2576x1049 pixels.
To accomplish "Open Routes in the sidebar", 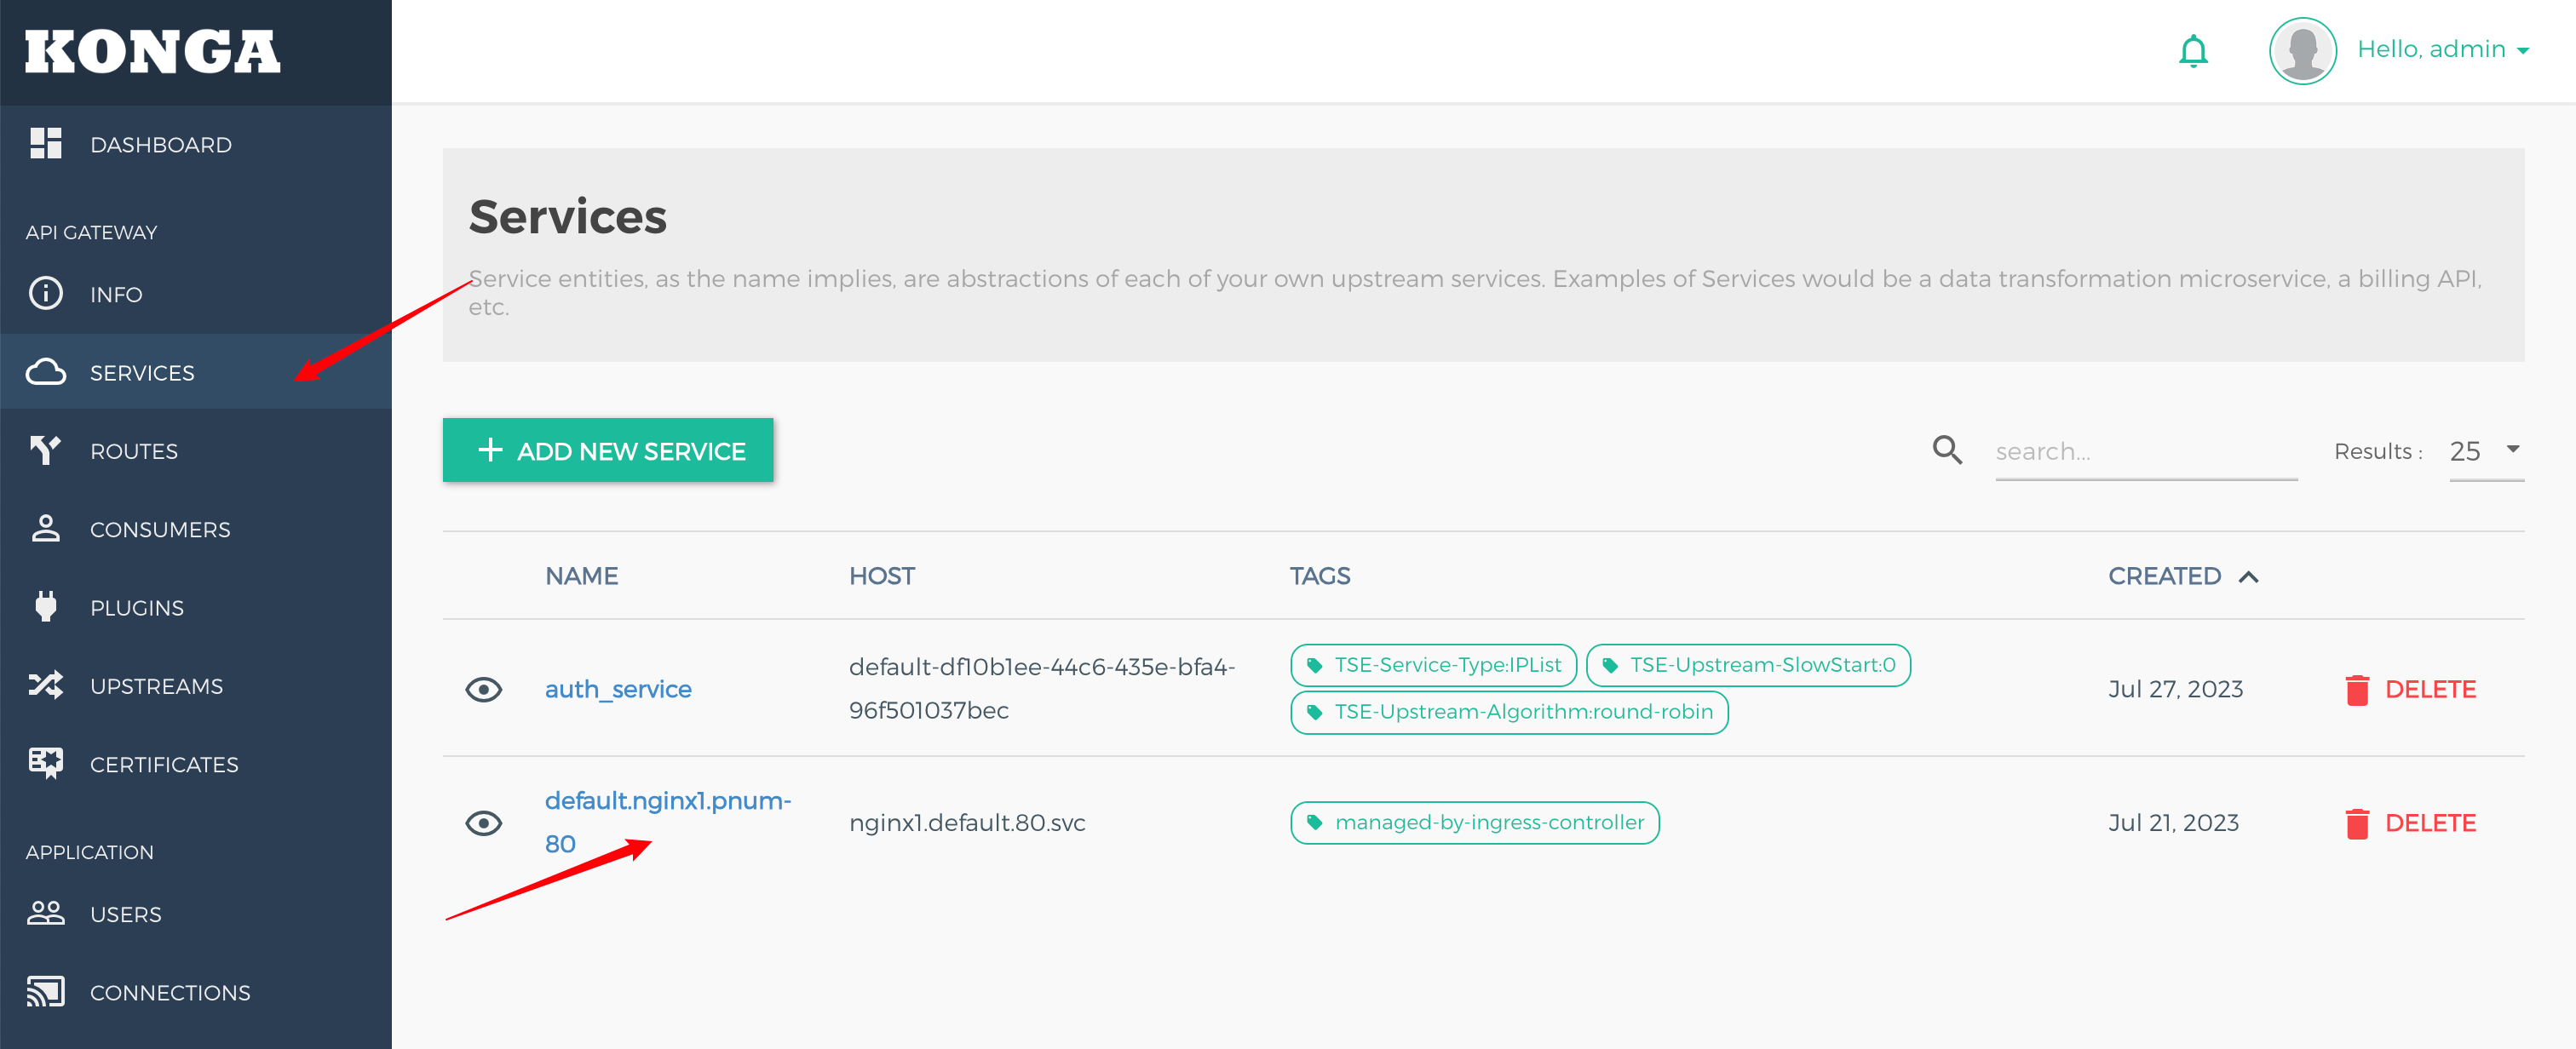I will click(196, 450).
